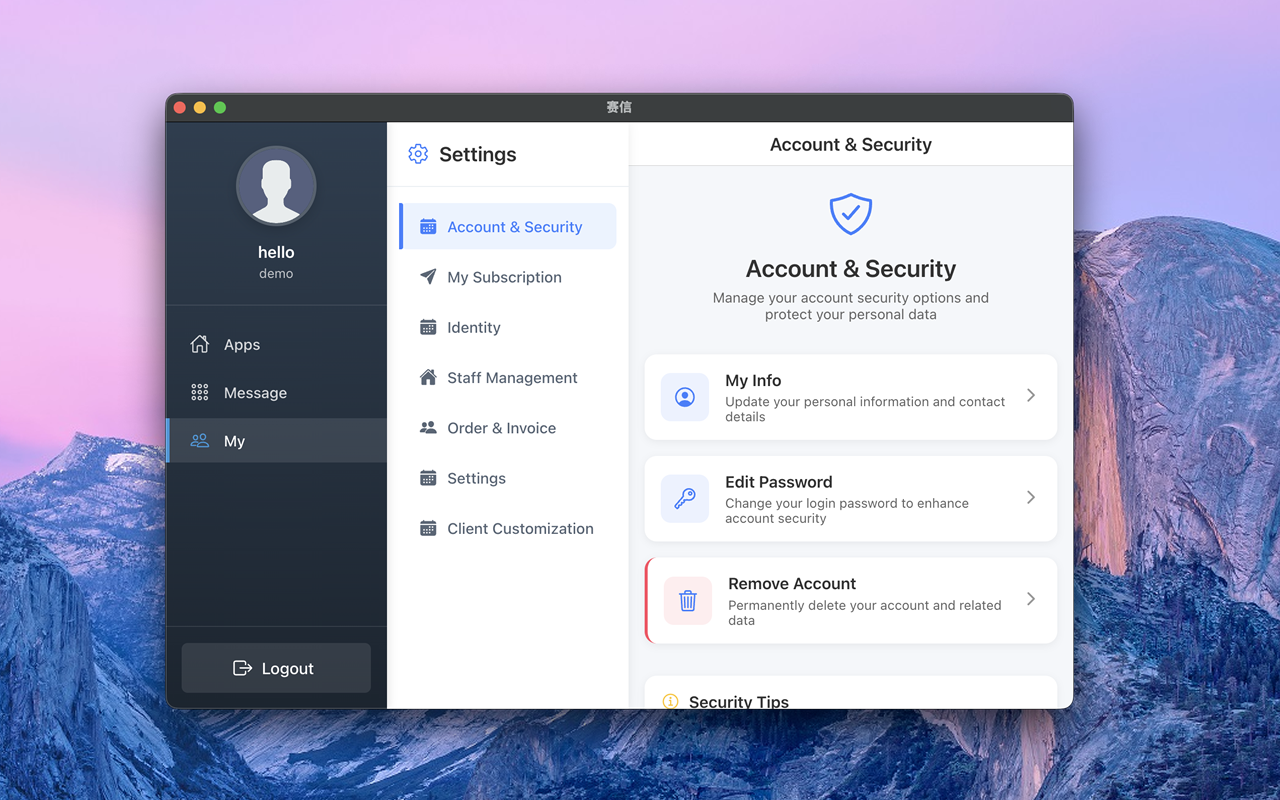Close the window with red button

click(x=180, y=108)
